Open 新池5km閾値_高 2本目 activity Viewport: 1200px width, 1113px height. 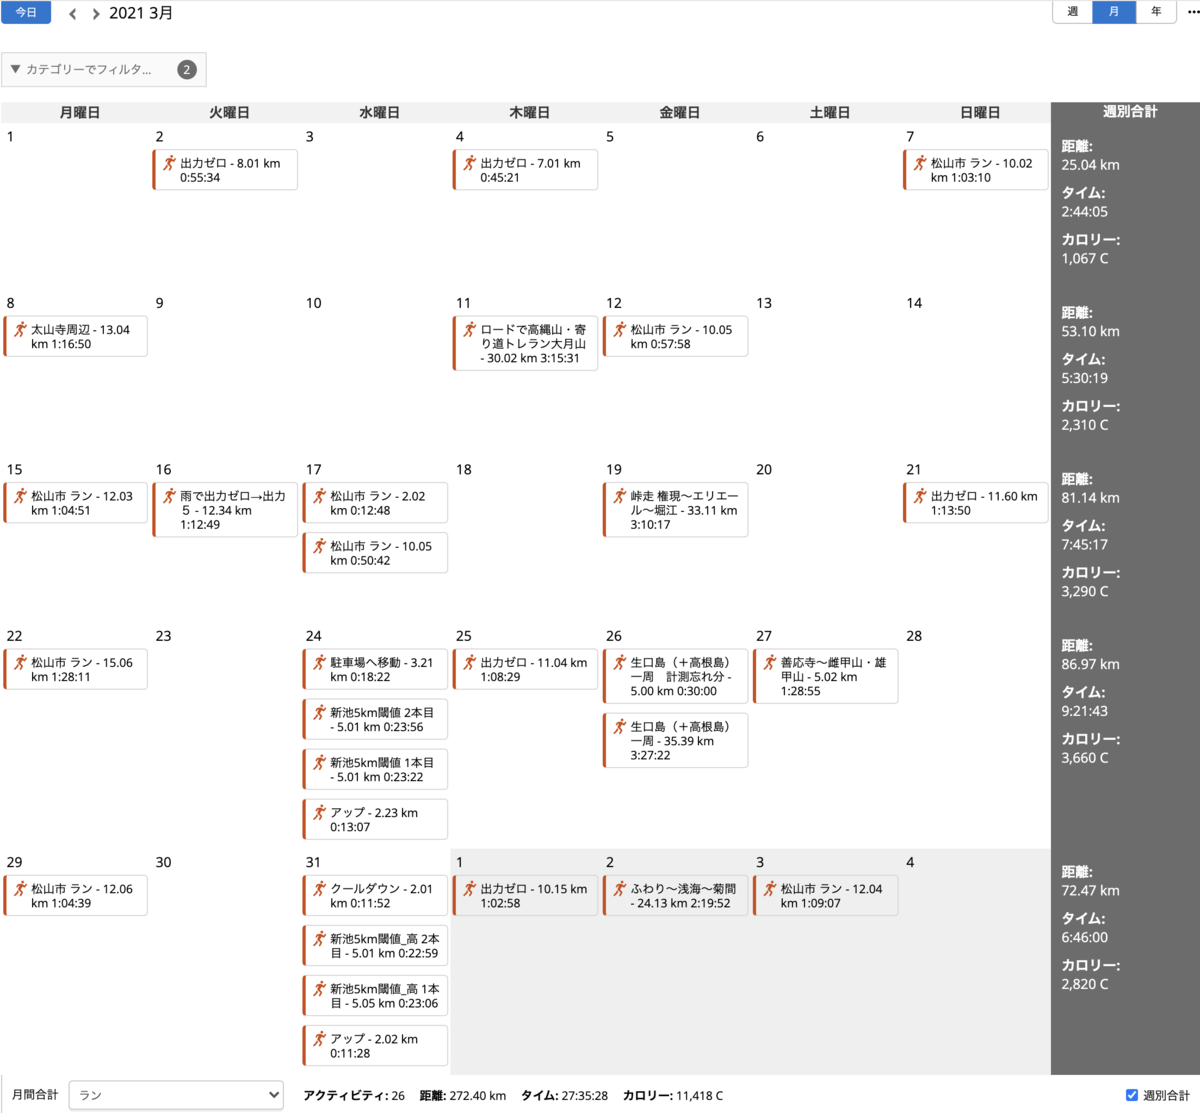click(376, 946)
